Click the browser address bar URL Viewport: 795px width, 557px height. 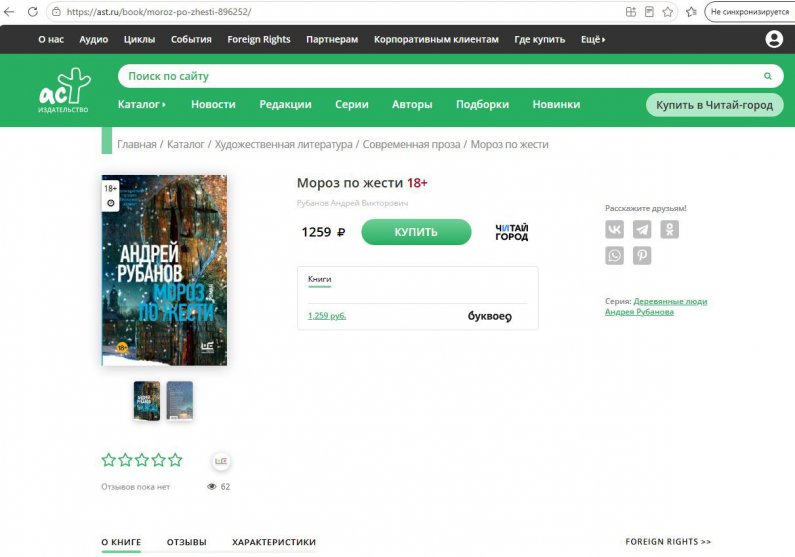tap(159, 12)
